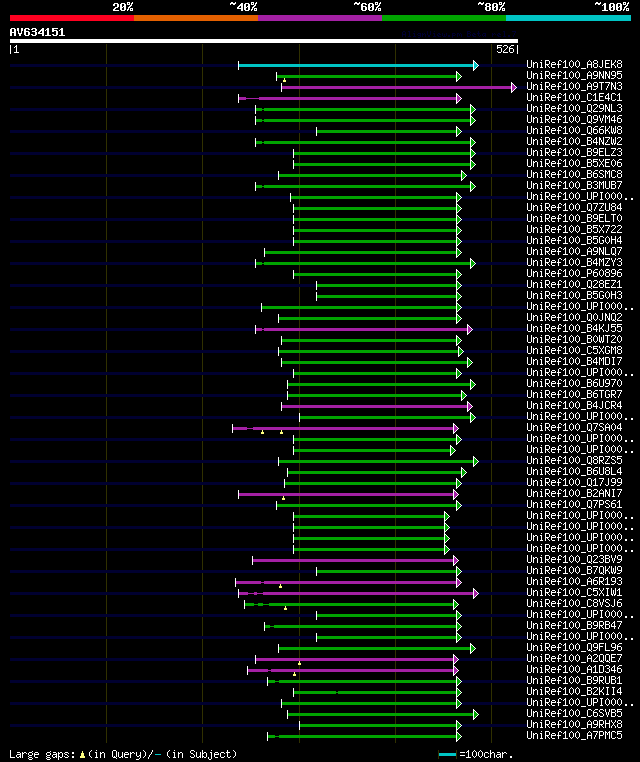This screenshot has height=762, width=640.
Task: Click the UniRef100_C8VSJ6 hit name
Action: [574, 604]
